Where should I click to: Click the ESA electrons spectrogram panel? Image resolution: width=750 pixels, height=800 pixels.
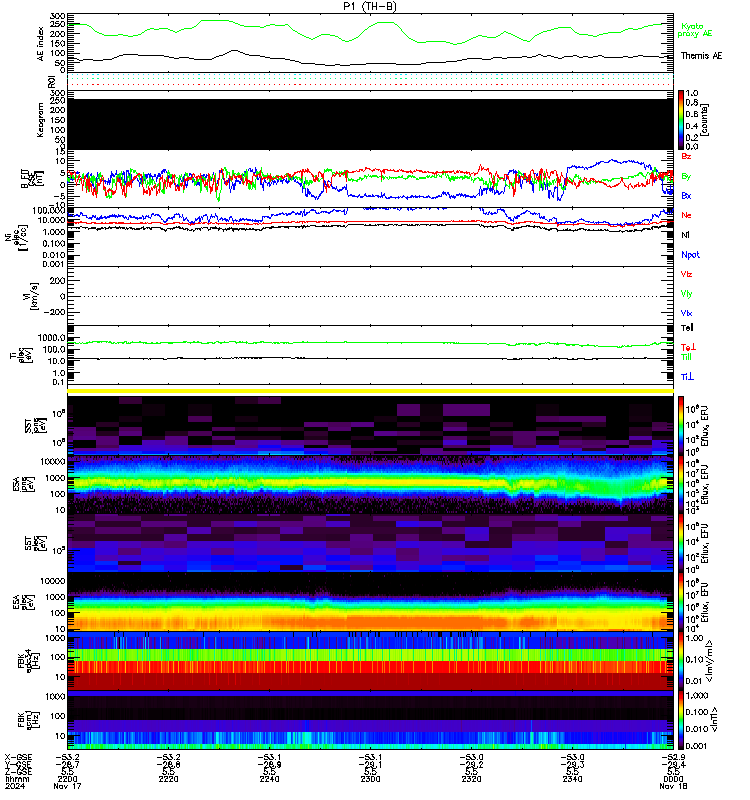[370, 601]
